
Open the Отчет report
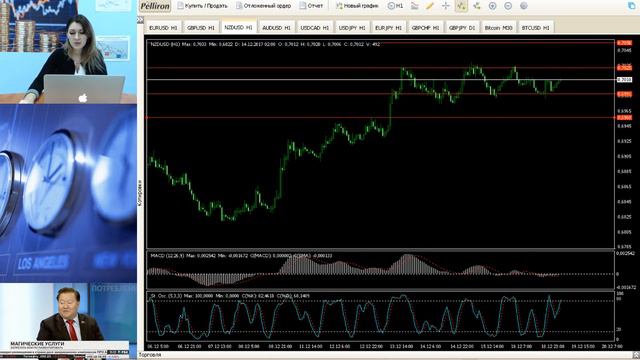click(311, 6)
